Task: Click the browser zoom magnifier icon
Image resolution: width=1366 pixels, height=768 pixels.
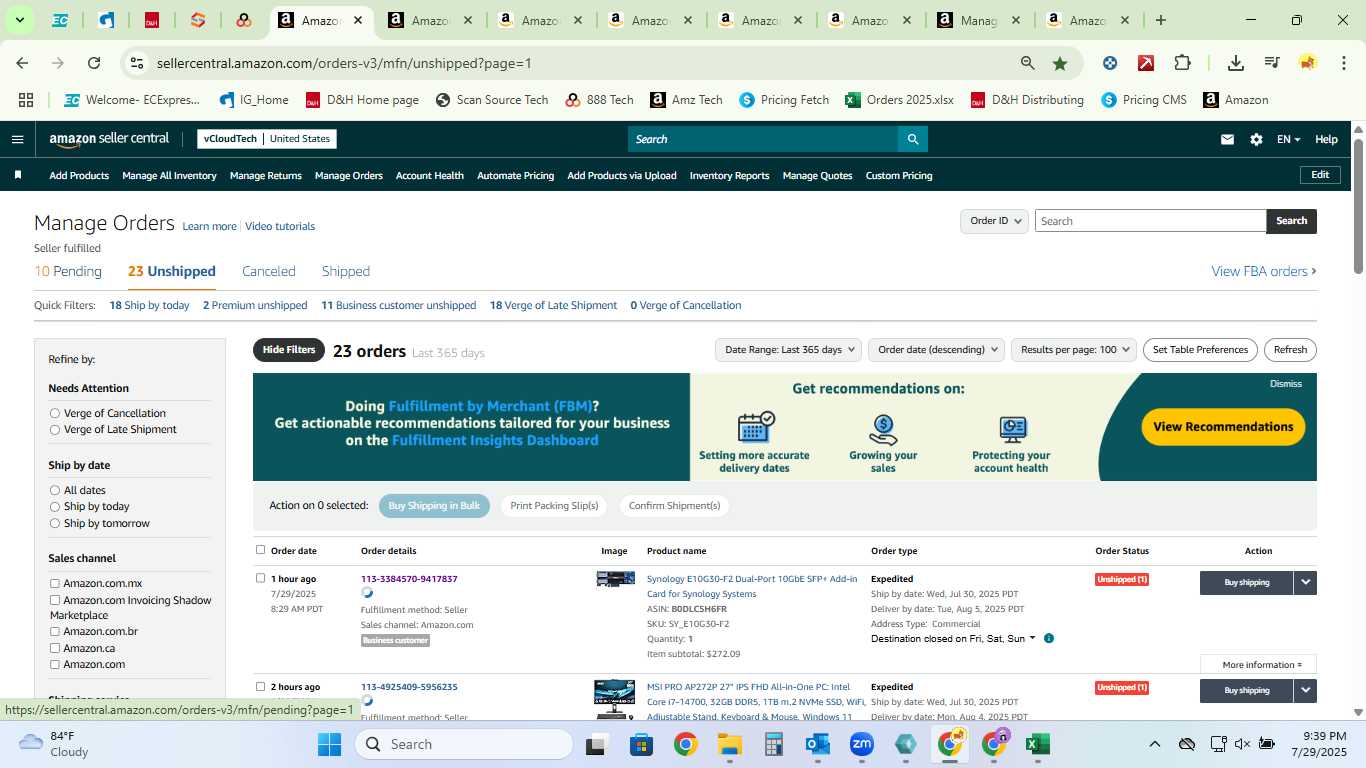Action: (1027, 63)
